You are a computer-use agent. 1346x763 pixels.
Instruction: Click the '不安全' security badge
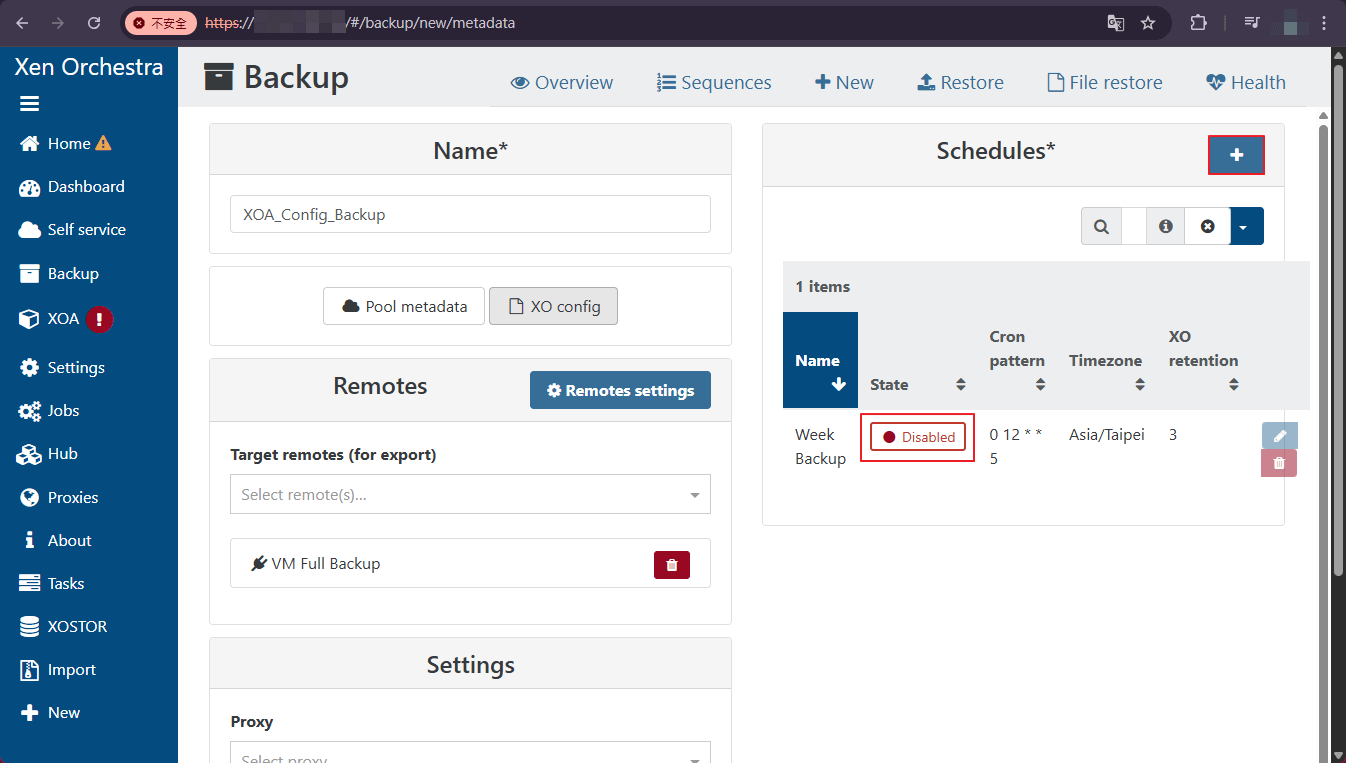click(161, 23)
